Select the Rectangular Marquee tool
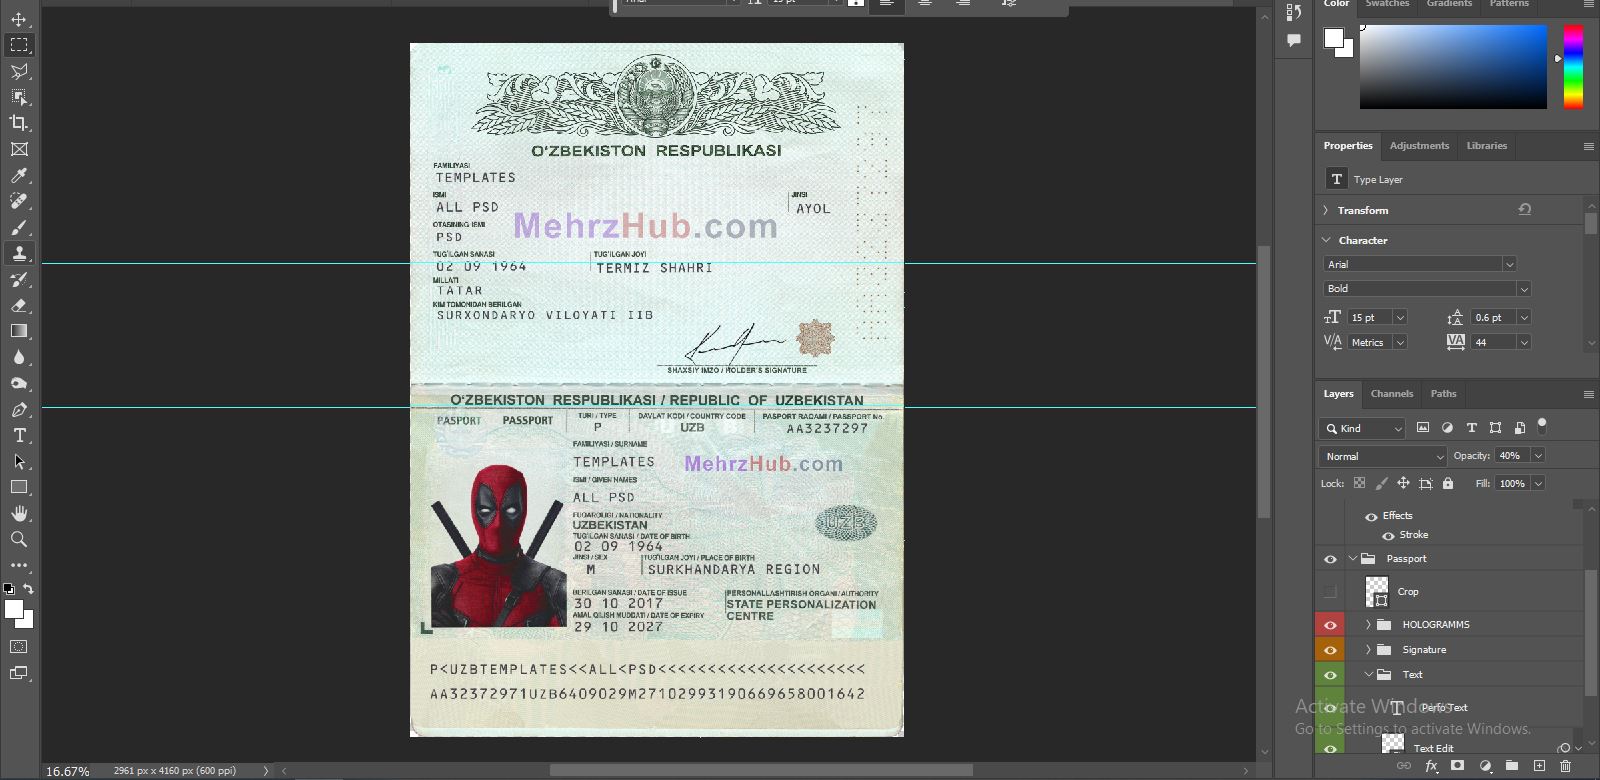Image resolution: width=1600 pixels, height=780 pixels. tap(19, 45)
